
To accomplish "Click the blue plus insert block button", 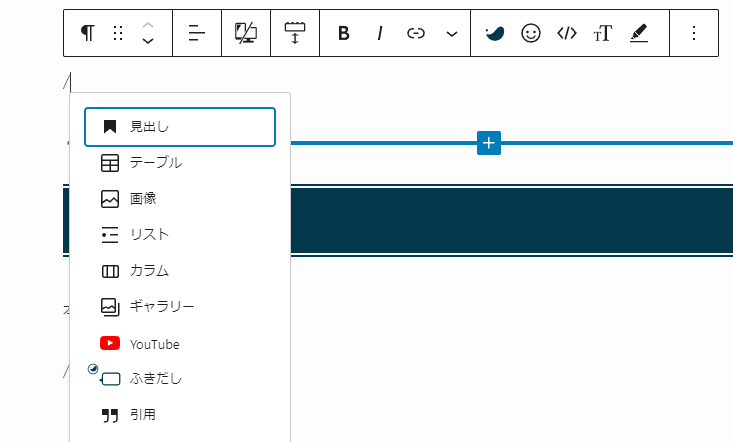I will (x=488, y=143).
